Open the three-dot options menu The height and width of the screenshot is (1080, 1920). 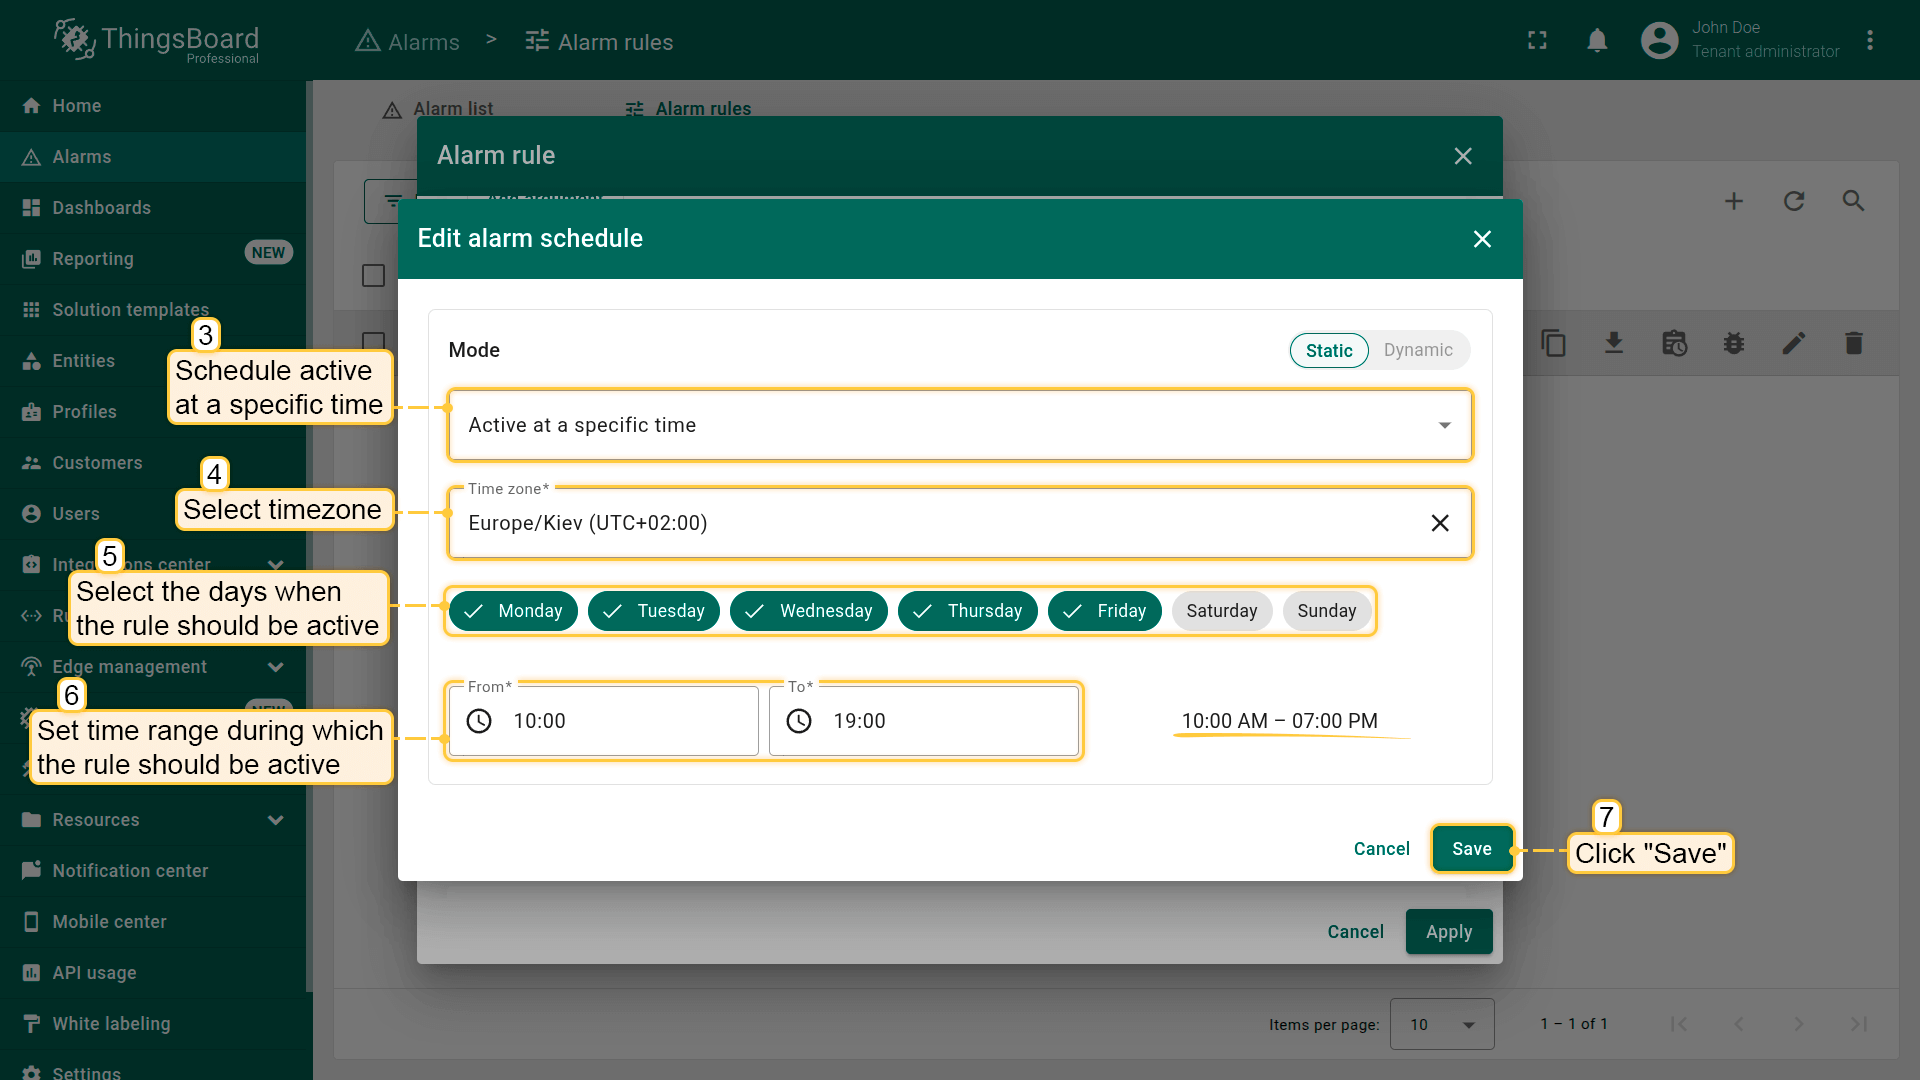(1869, 41)
